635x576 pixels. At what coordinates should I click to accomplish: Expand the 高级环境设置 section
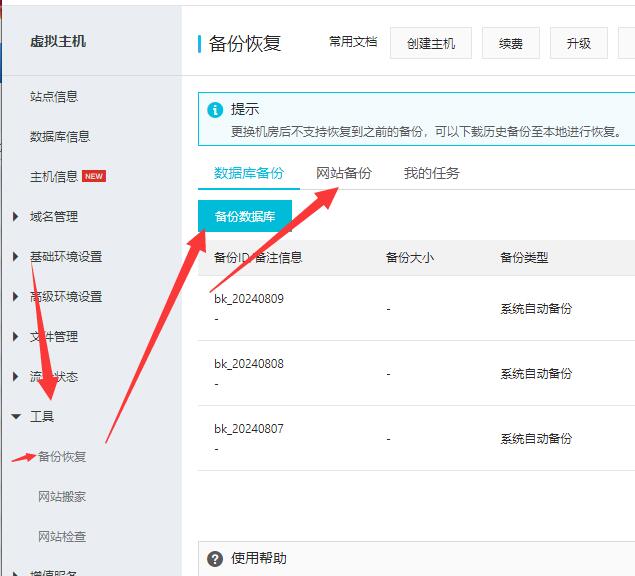(x=65, y=297)
